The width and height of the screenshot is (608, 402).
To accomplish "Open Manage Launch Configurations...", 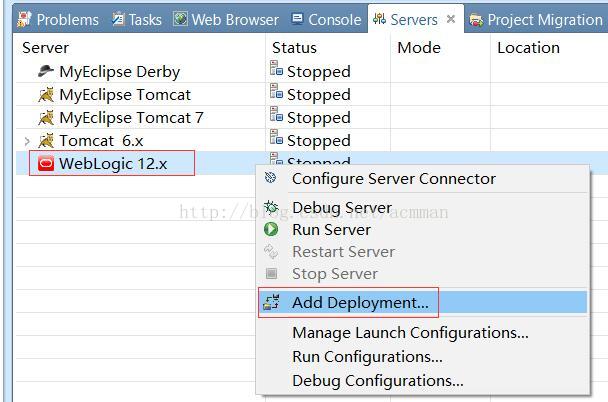I will tap(423, 333).
